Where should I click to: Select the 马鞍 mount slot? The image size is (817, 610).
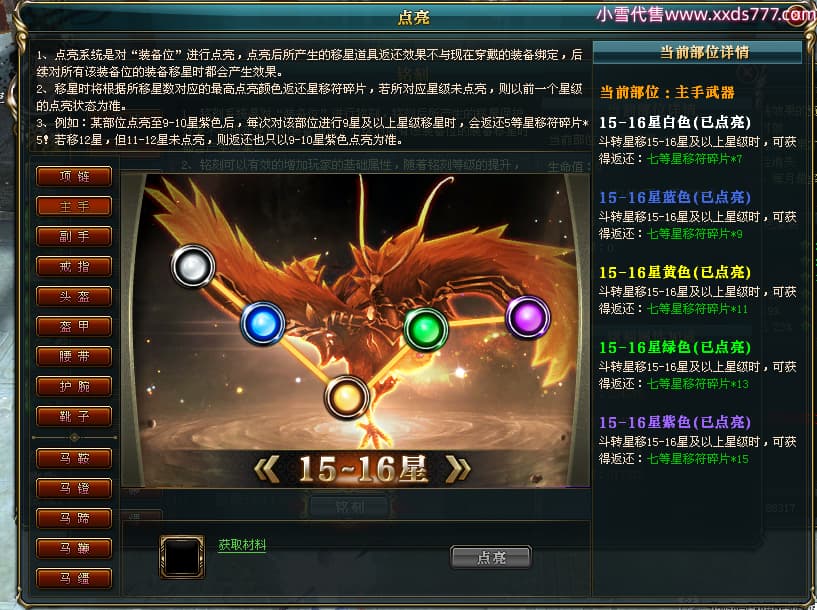[x=74, y=458]
